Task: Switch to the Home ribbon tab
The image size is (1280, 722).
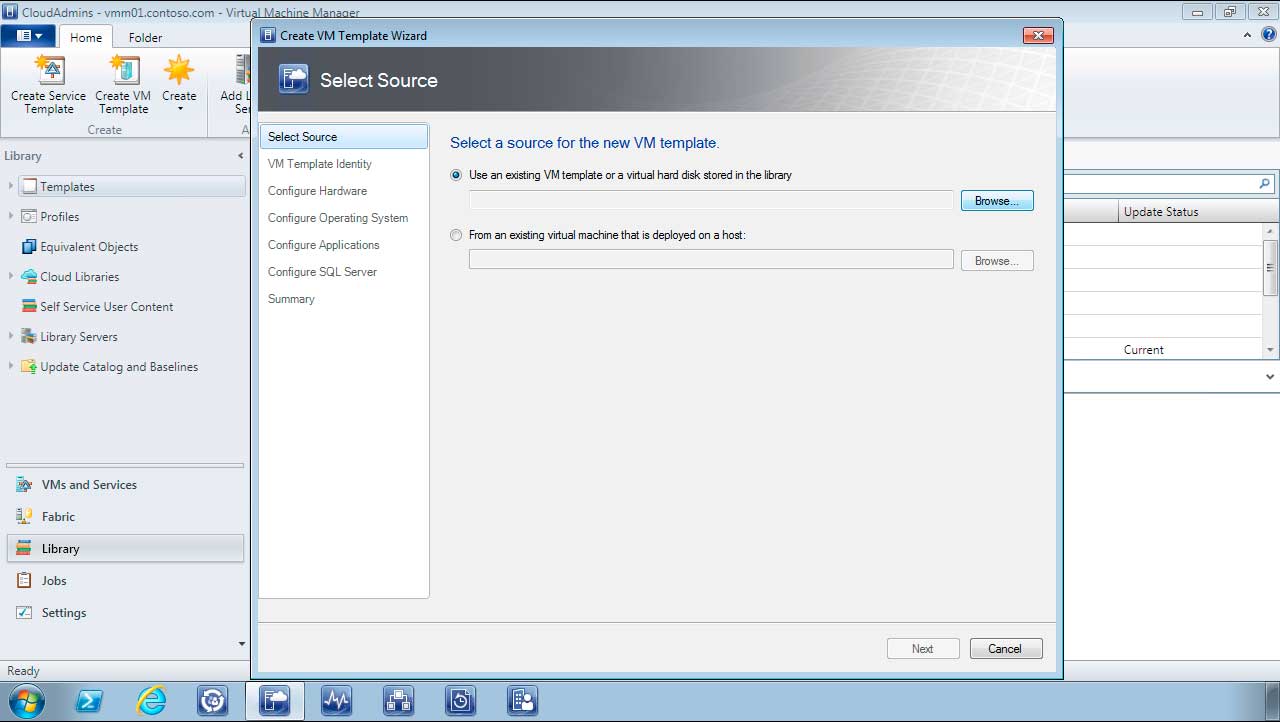Action: pos(86,37)
